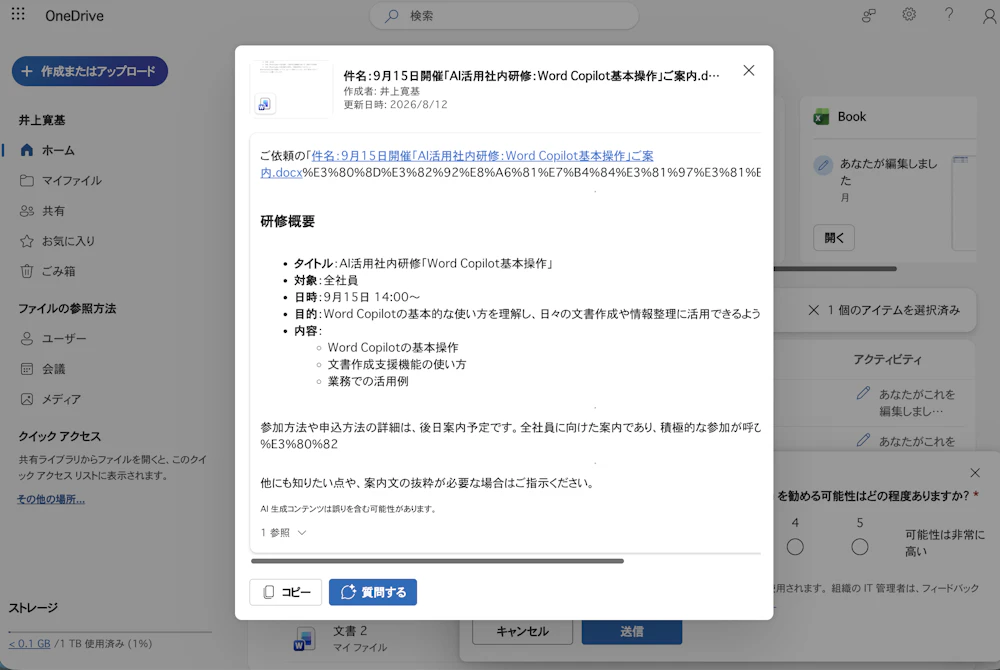Click the Excel icon on Book card
The width and height of the screenshot is (1000, 670).
(821, 117)
